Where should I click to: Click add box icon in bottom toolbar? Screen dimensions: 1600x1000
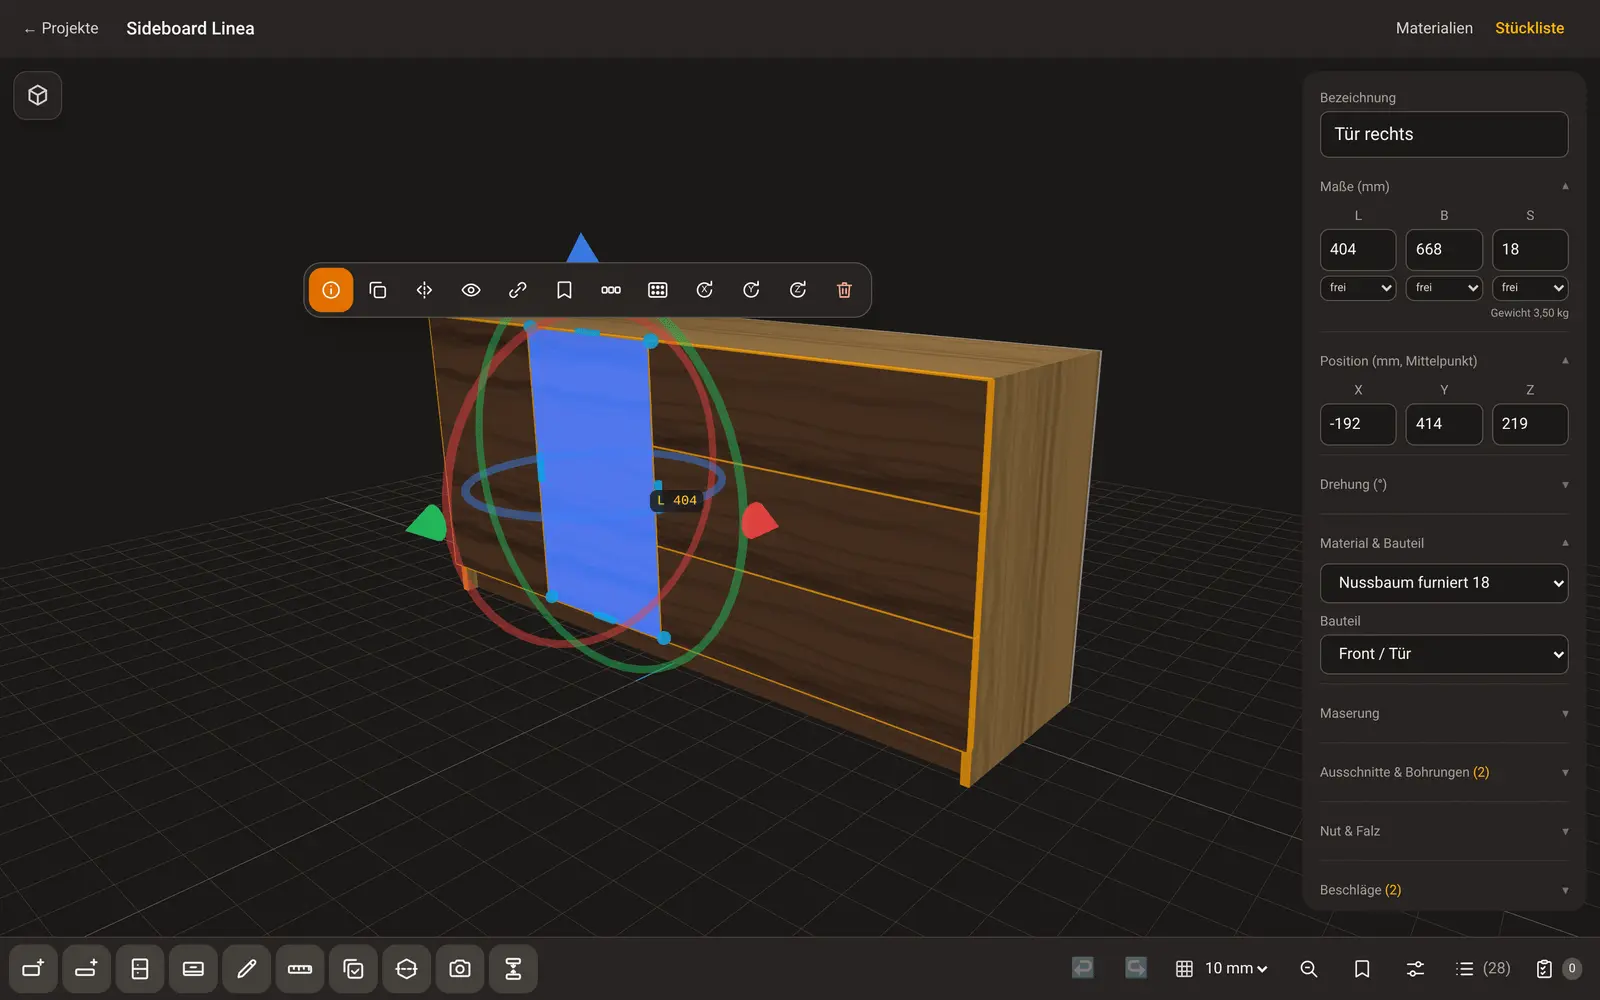pos(33,968)
